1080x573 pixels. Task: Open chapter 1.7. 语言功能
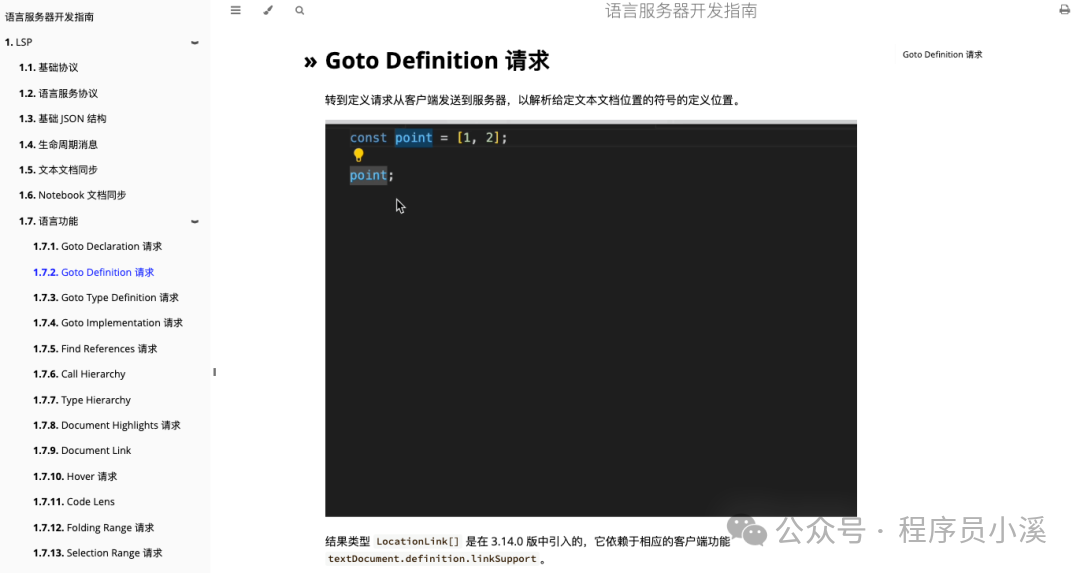[48, 221]
